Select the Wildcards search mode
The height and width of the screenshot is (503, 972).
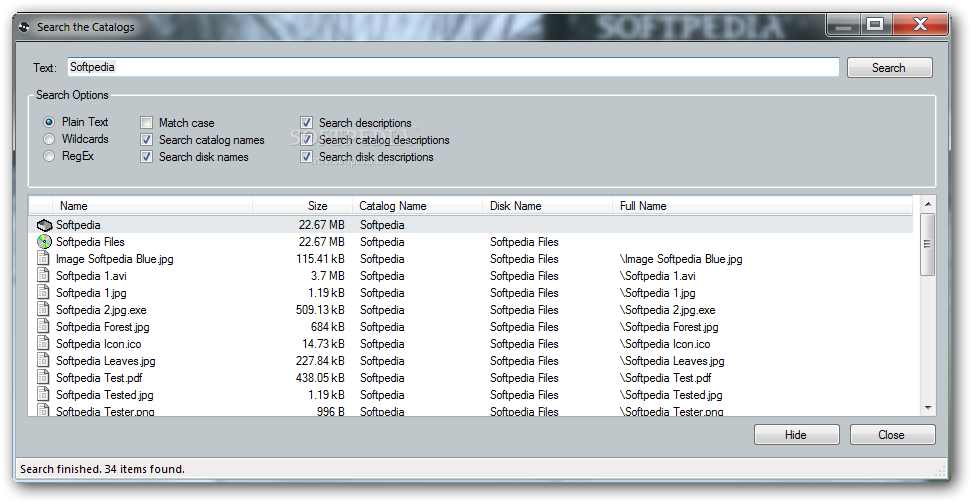click(x=49, y=139)
